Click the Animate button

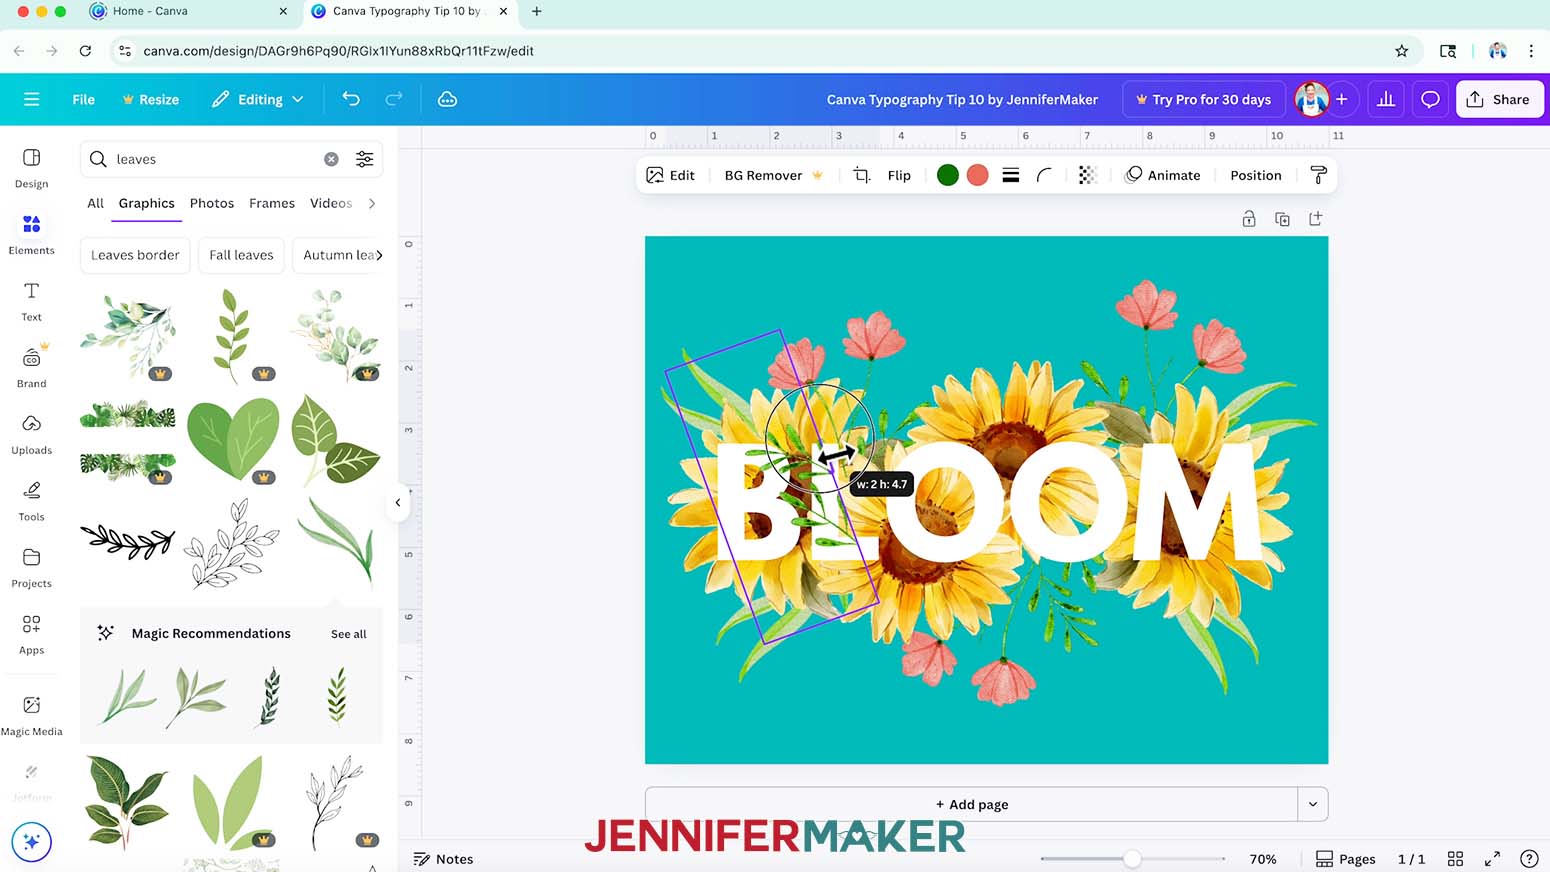point(1163,175)
